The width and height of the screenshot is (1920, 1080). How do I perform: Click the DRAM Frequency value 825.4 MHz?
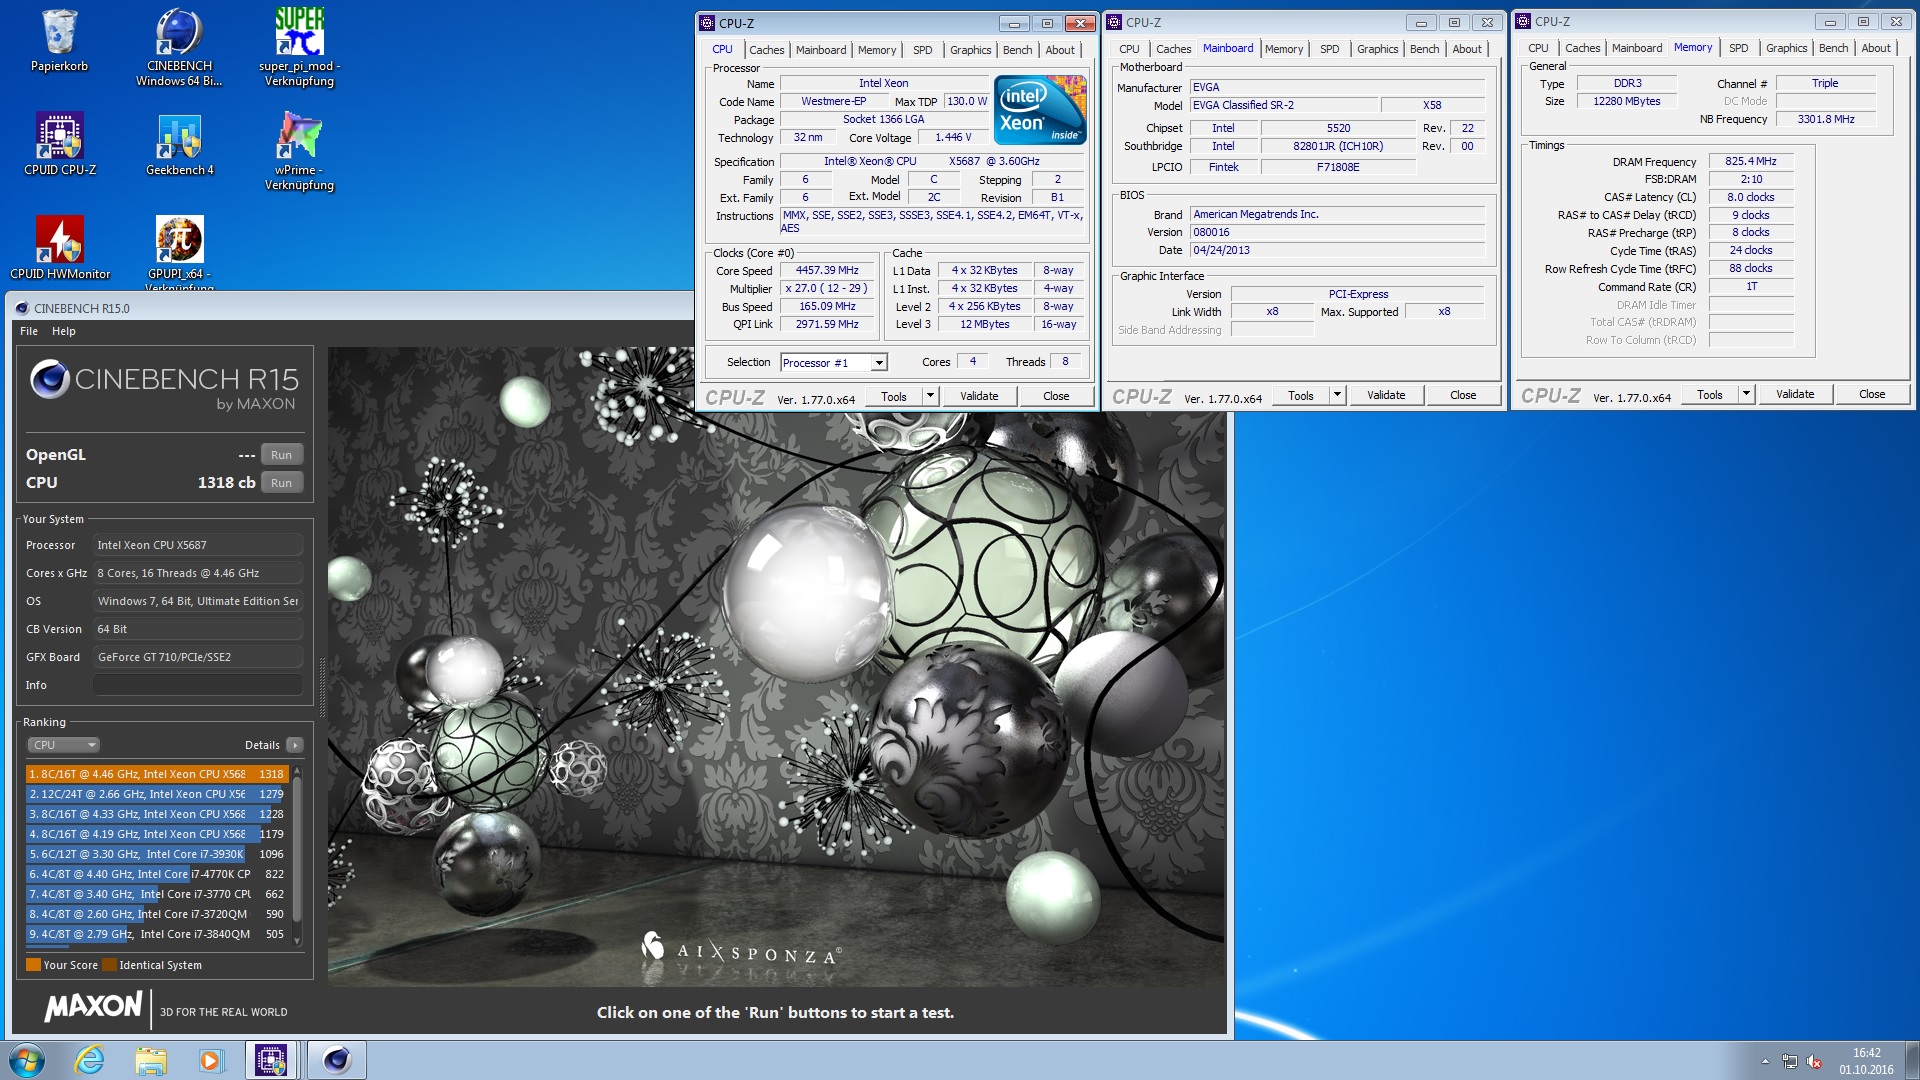(x=1750, y=161)
